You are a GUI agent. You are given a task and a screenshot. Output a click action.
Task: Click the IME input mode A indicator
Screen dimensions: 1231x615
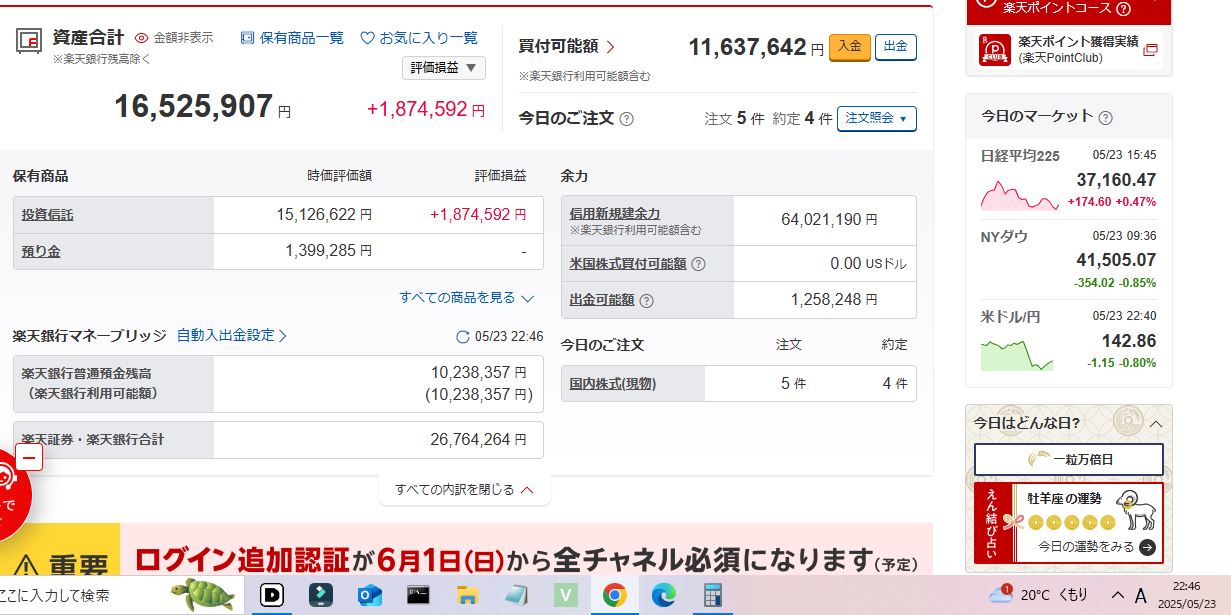pos(1140,596)
